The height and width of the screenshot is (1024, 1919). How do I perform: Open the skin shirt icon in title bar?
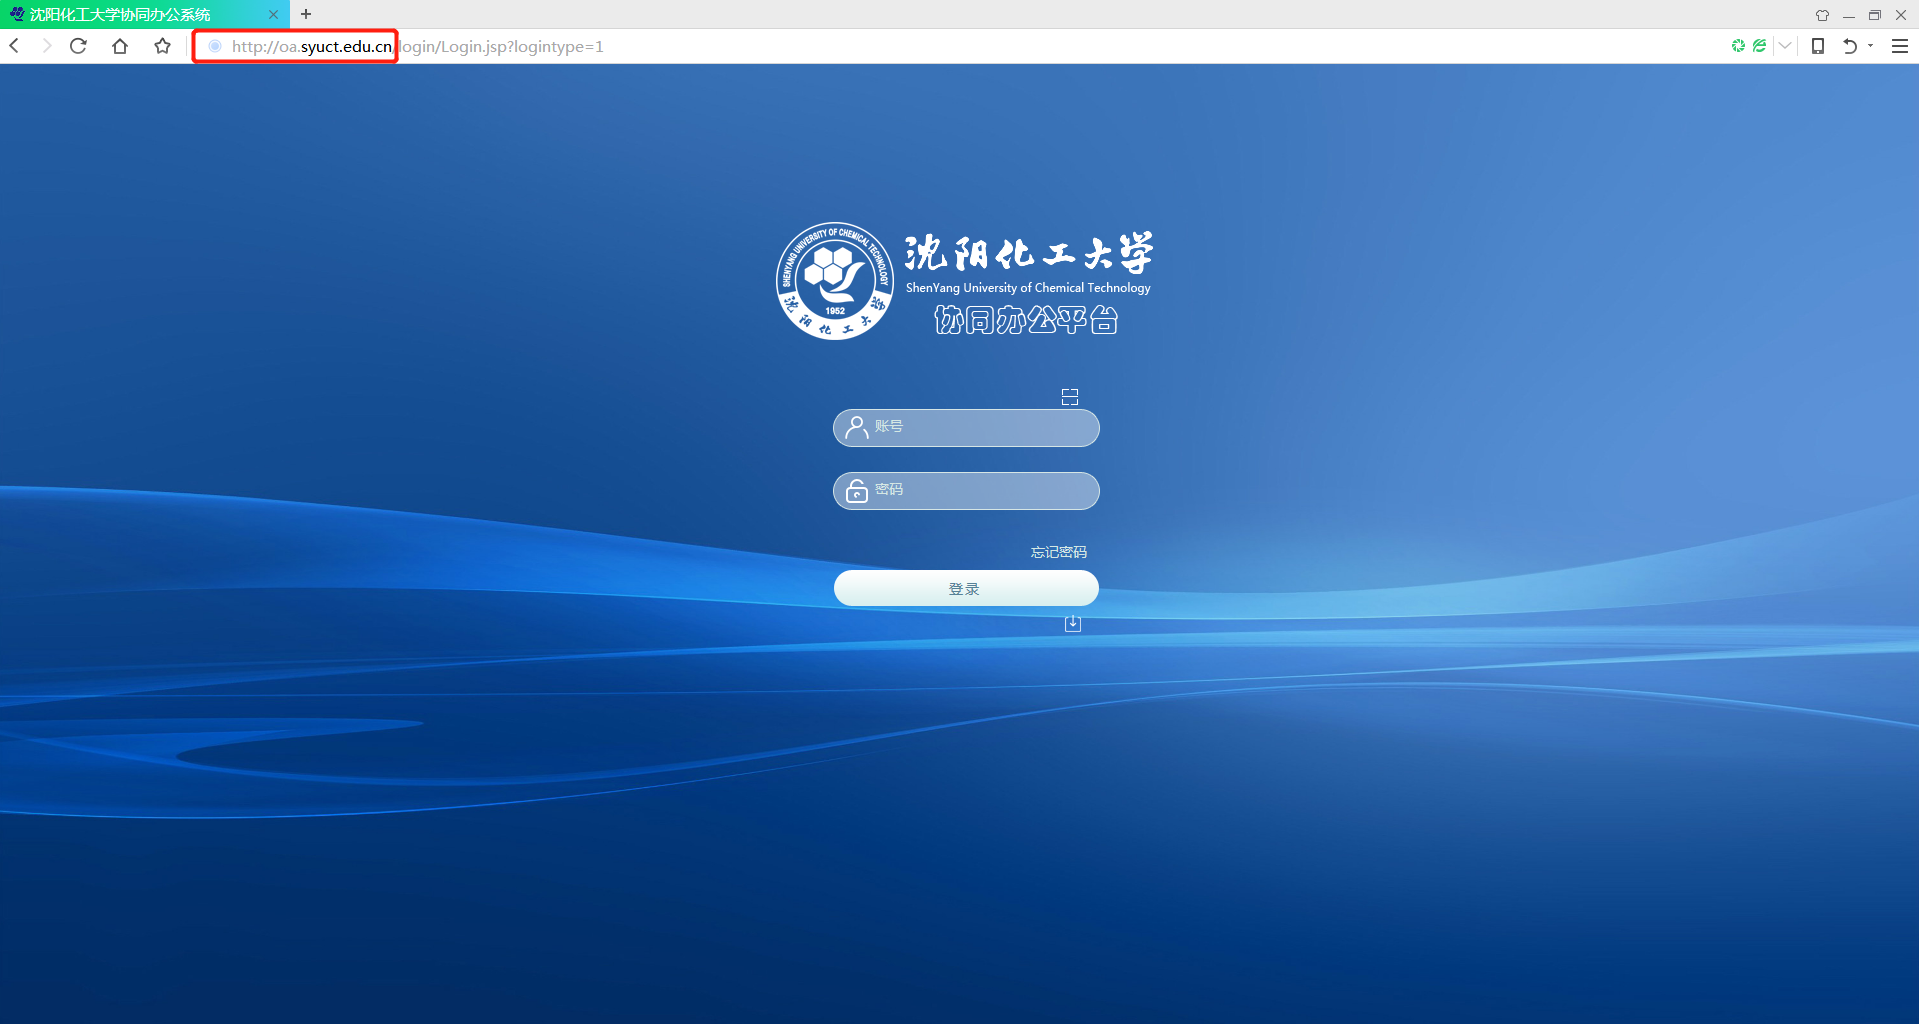pos(1822,15)
